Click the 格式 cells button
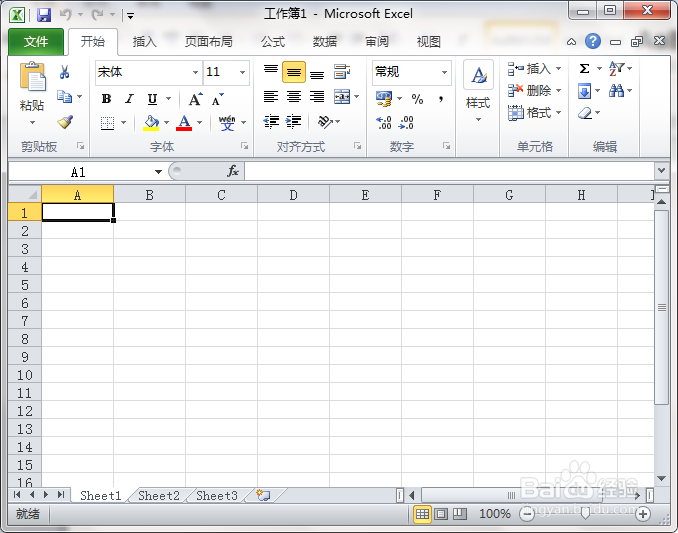Viewport: 678px width, 533px height. click(x=534, y=113)
